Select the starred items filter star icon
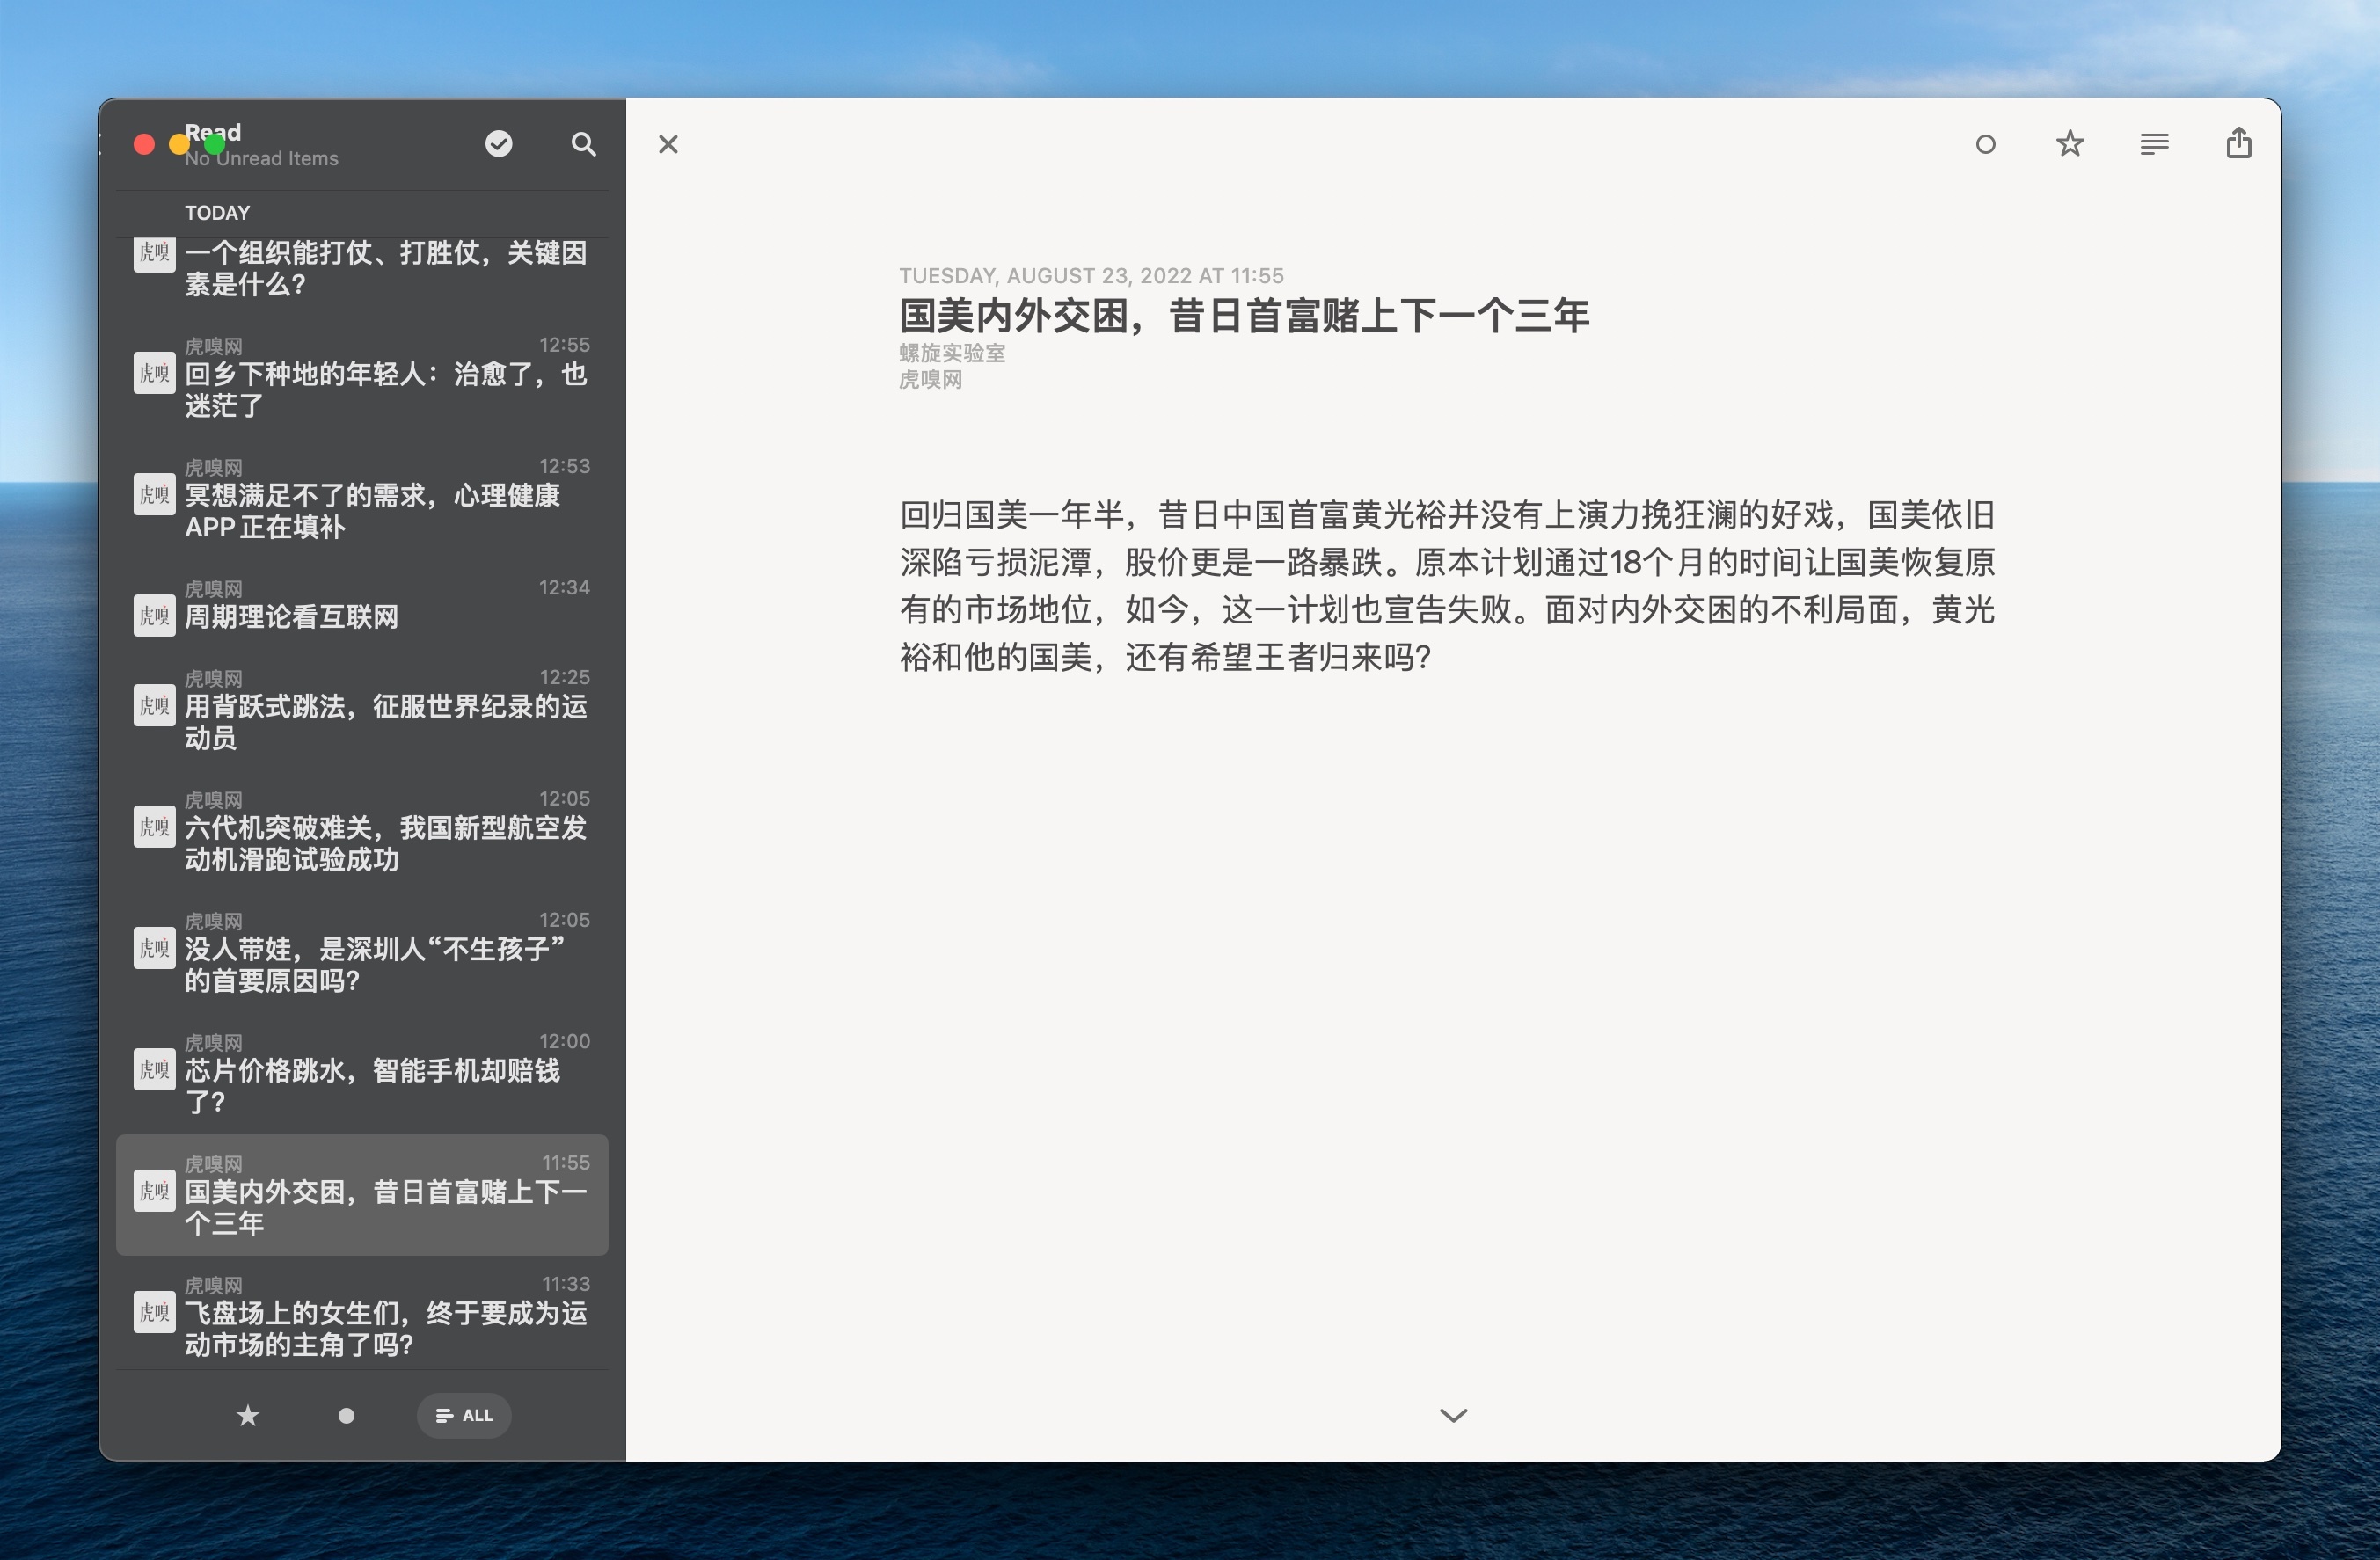This screenshot has width=2380, height=1560. tap(247, 1415)
